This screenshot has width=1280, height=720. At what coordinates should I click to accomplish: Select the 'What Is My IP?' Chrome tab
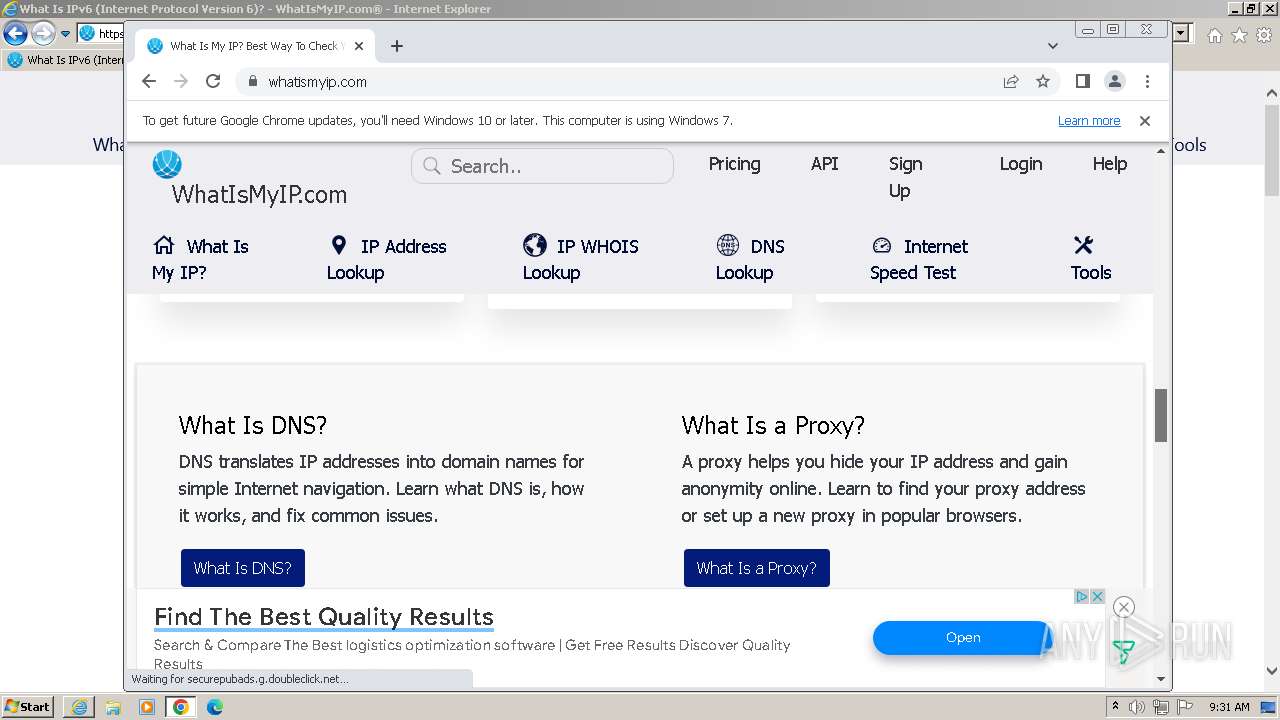coord(255,46)
